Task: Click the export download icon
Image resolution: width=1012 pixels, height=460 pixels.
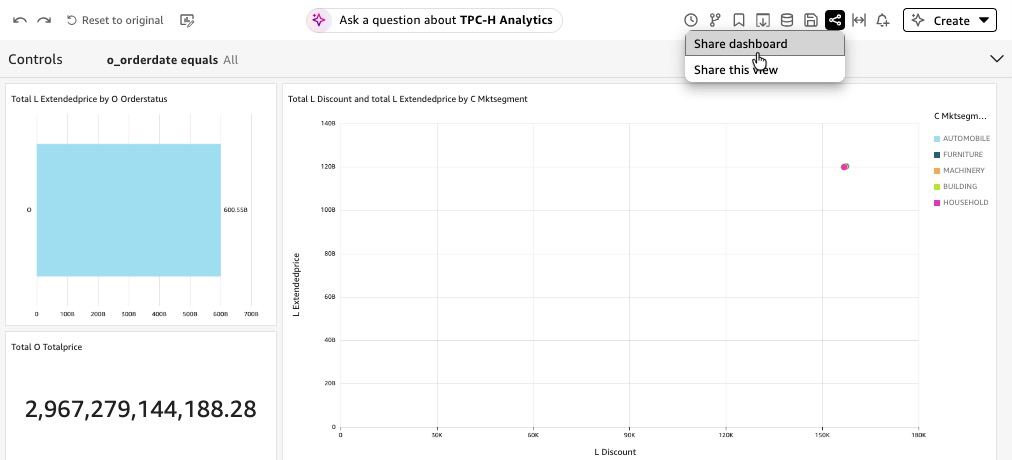Action: [x=763, y=20]
